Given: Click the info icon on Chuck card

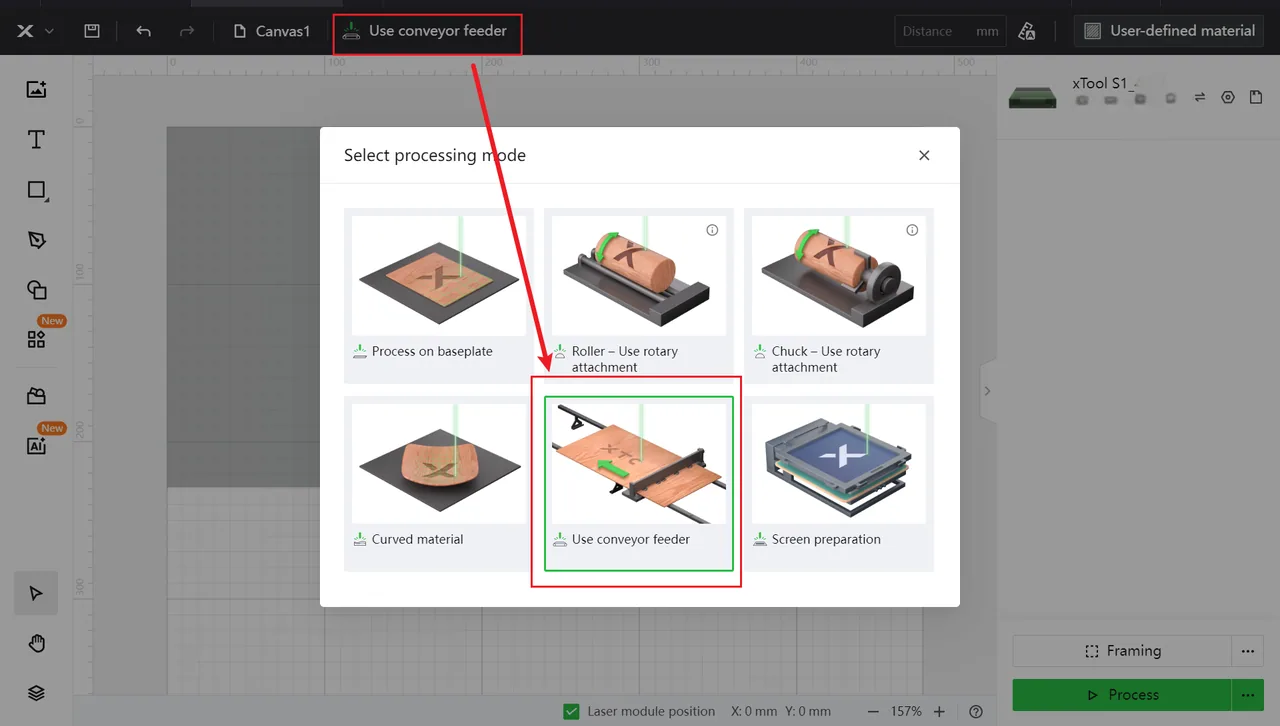Looking at the screenshot, I should click(912, 230).
